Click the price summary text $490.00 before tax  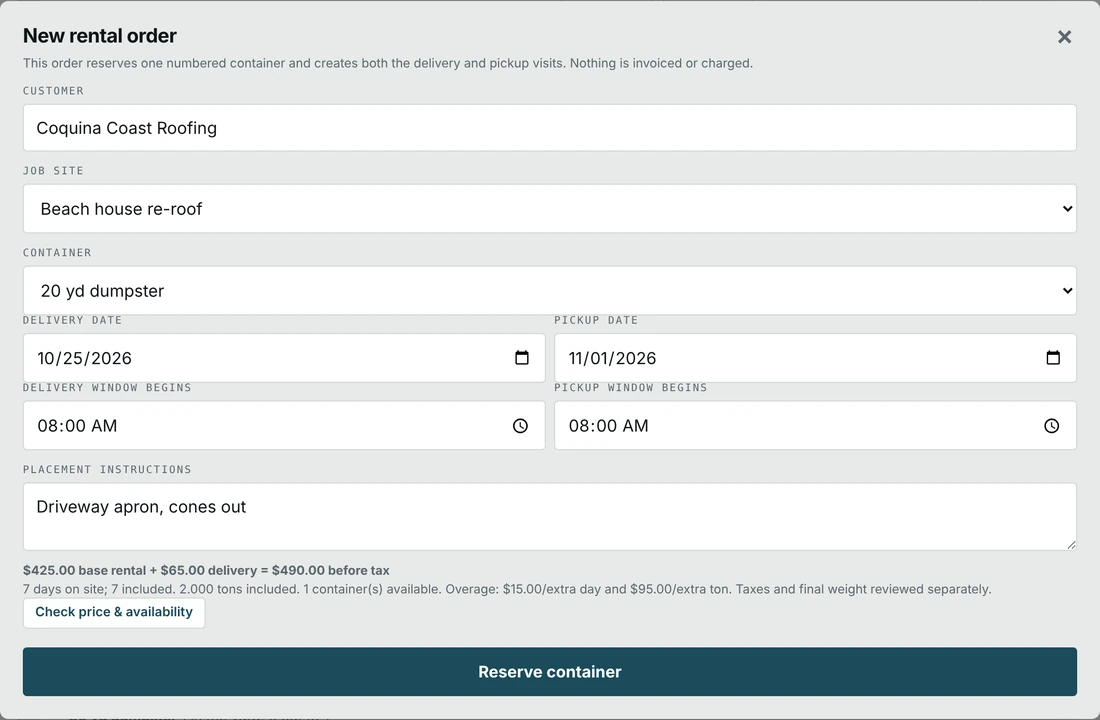[x=330, y=571]
